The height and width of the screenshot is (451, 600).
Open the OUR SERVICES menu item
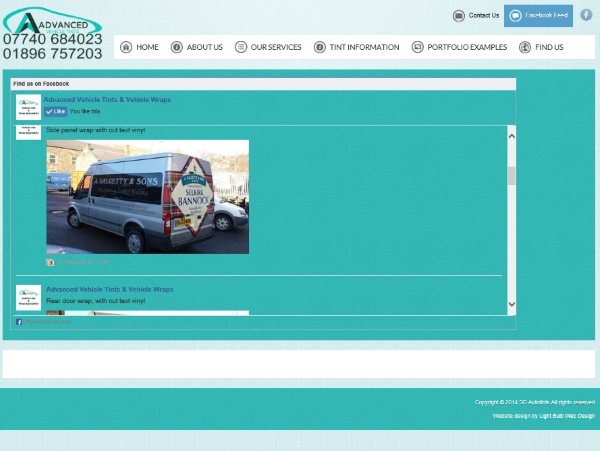tap(275, 47)
